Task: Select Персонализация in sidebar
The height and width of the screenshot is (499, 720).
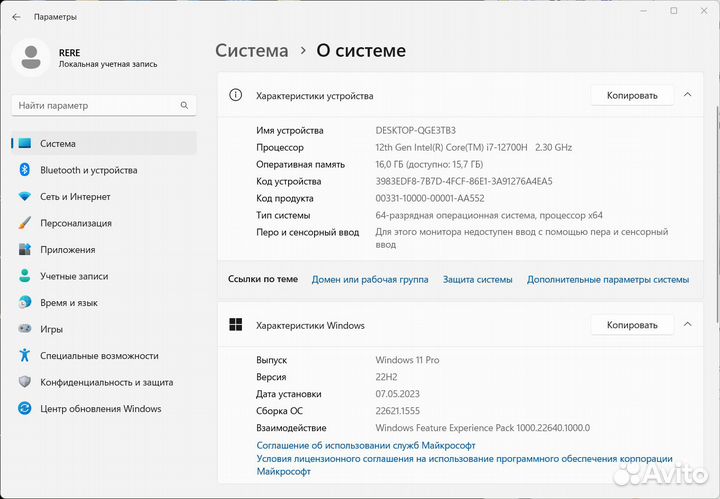Action: [104, 223]
